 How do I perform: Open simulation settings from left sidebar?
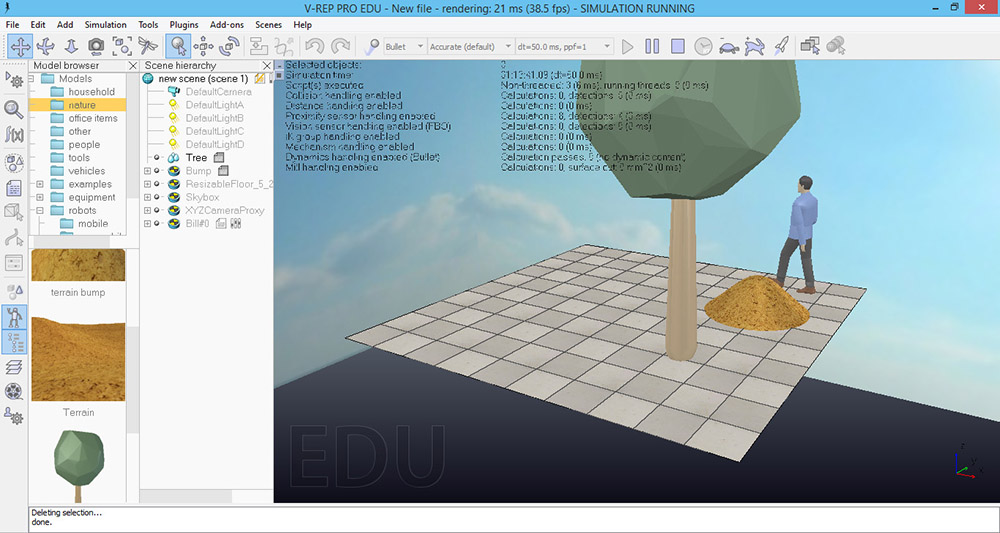click(x=14, y=80)
